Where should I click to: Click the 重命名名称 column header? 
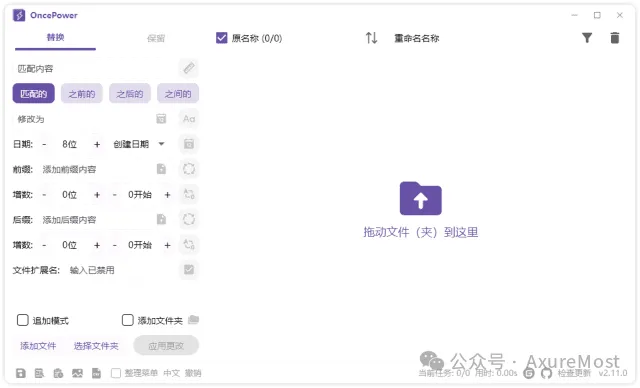(x=416, y=38)
